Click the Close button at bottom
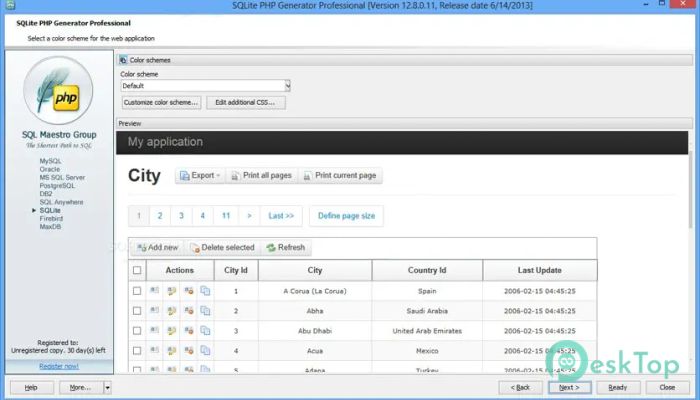This screenshot has height=400, width=700. pyautogui.click(x=667, y=388)
